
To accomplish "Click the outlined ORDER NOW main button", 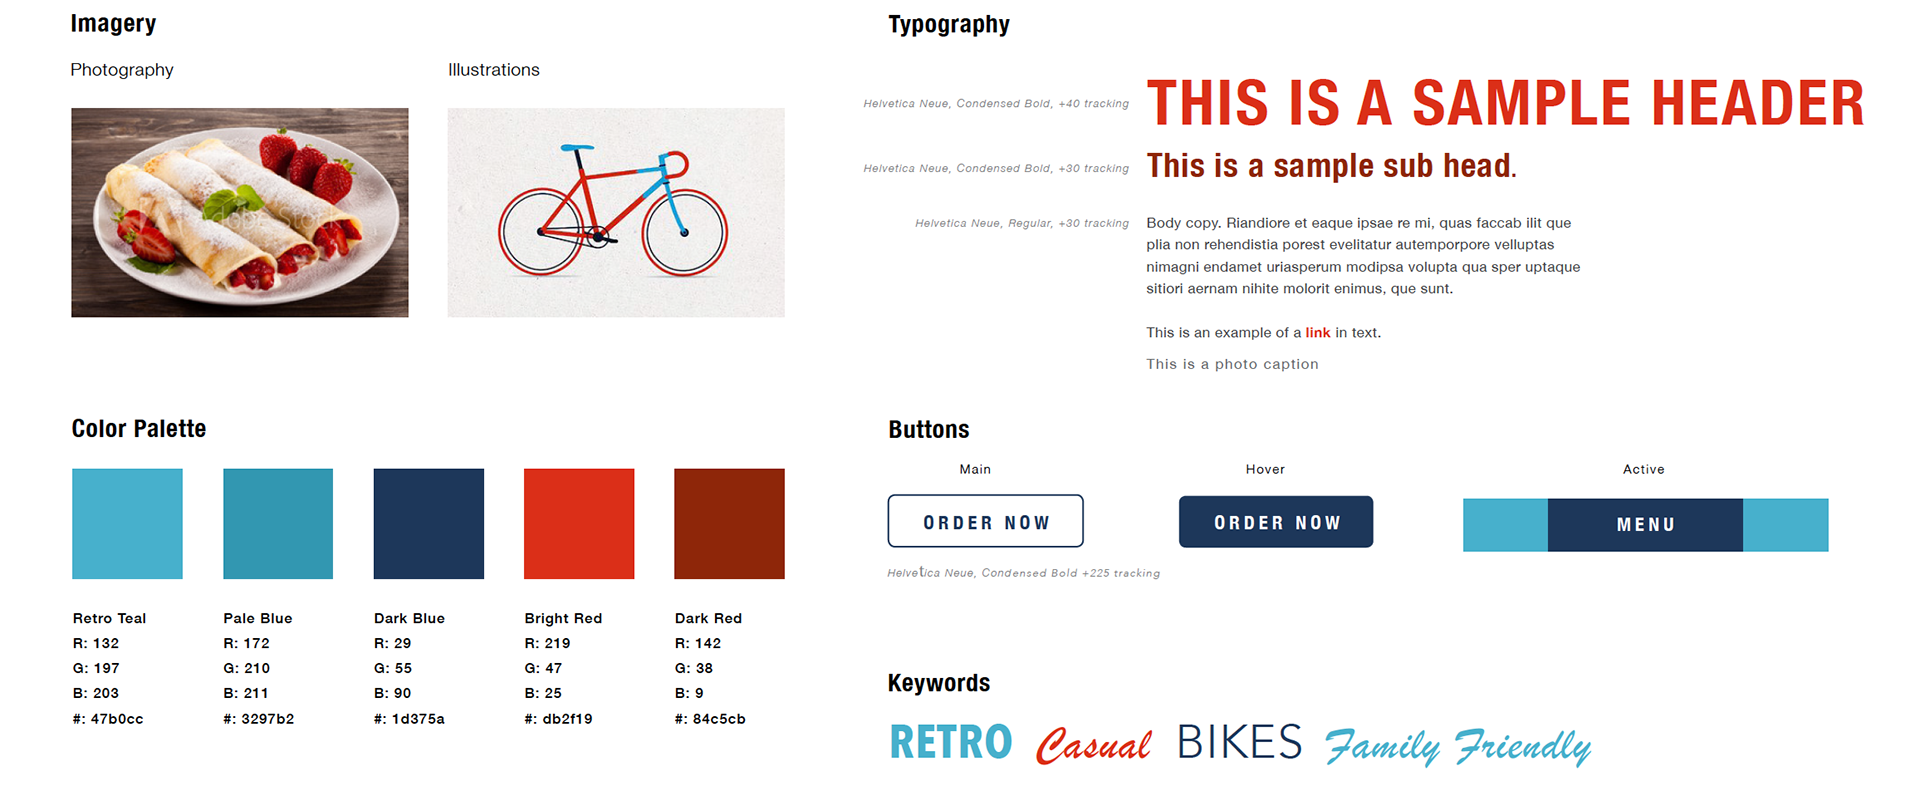I will coord(985,521).
